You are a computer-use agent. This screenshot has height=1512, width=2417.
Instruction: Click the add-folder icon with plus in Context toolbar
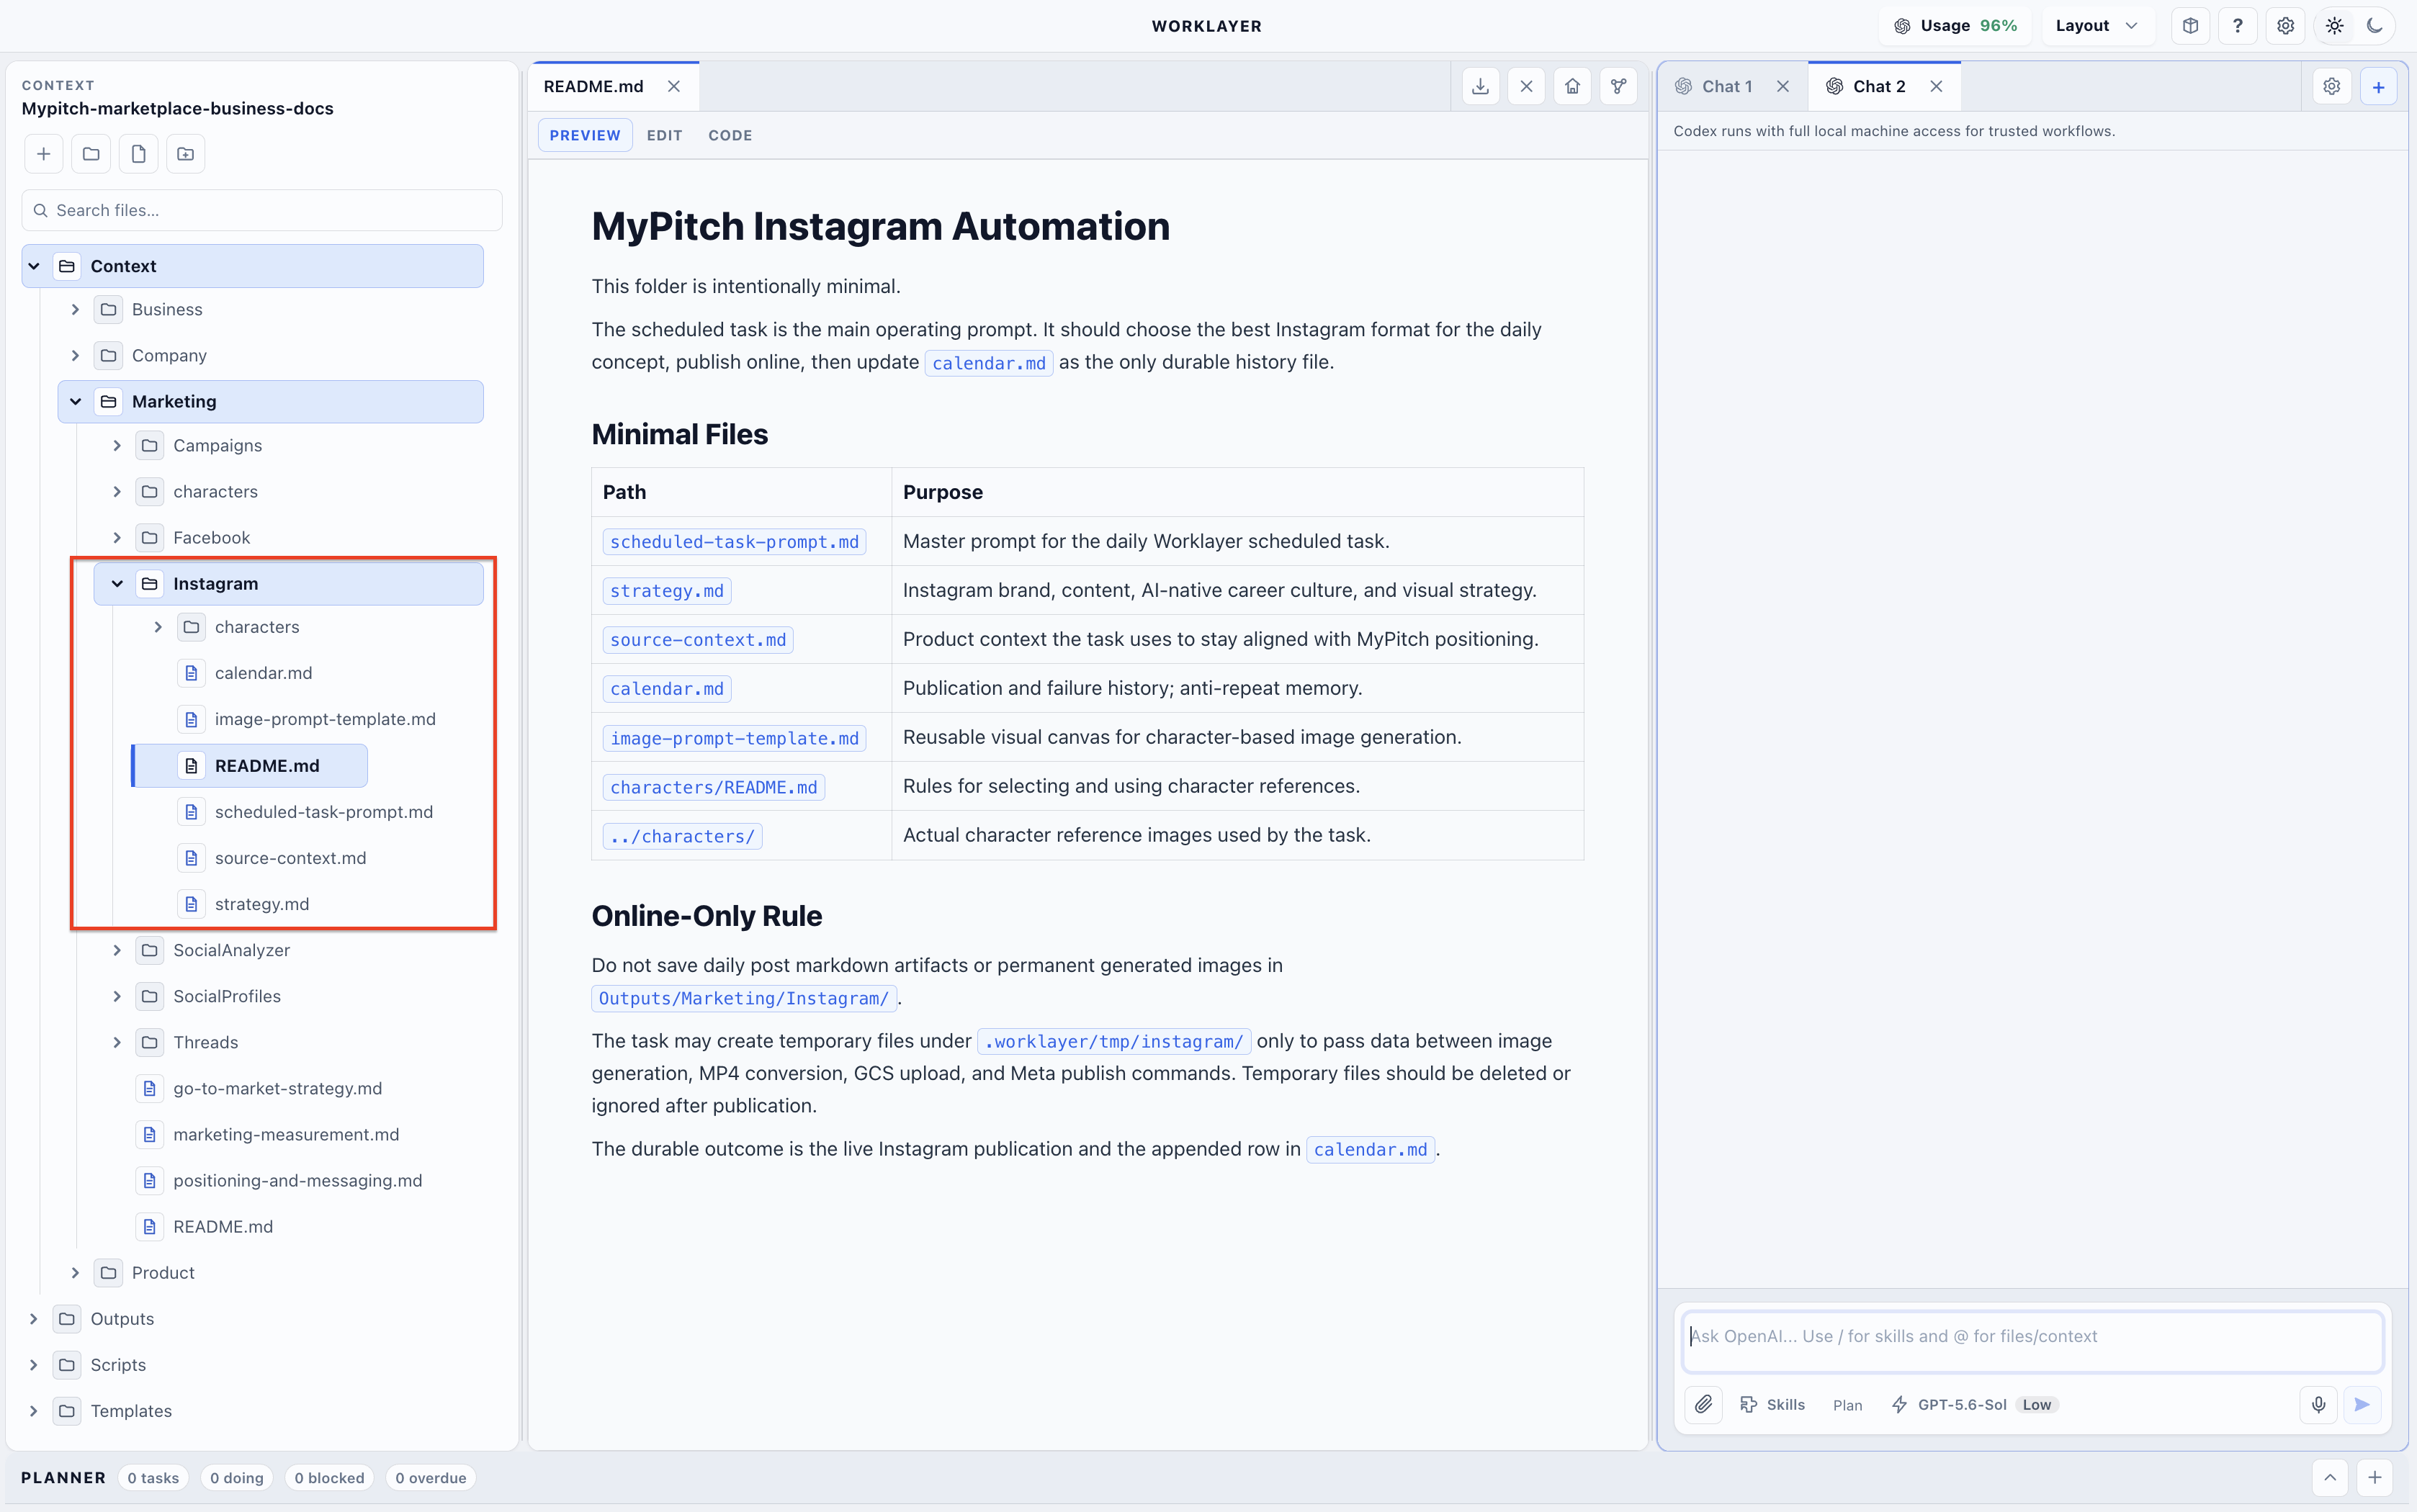coord(186,154)
